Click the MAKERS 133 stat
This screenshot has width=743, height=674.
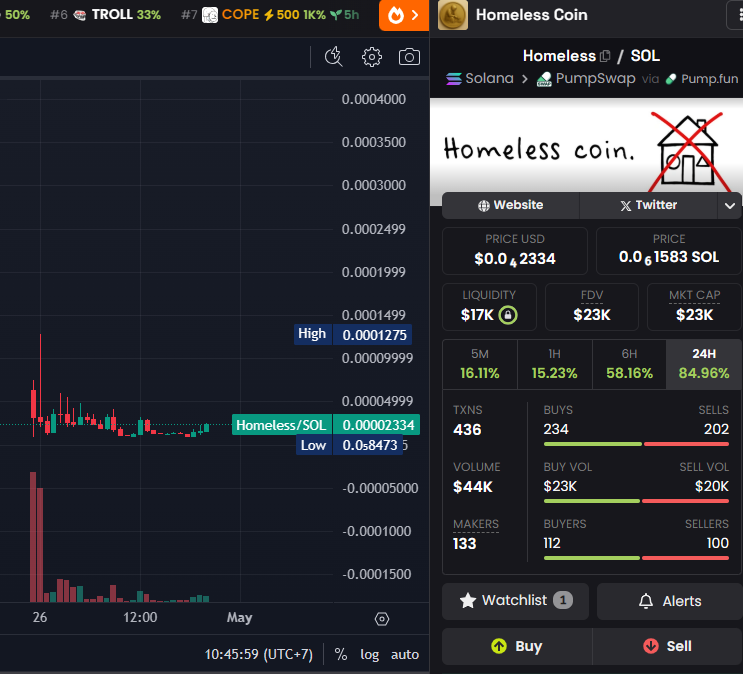click(476, 534)
